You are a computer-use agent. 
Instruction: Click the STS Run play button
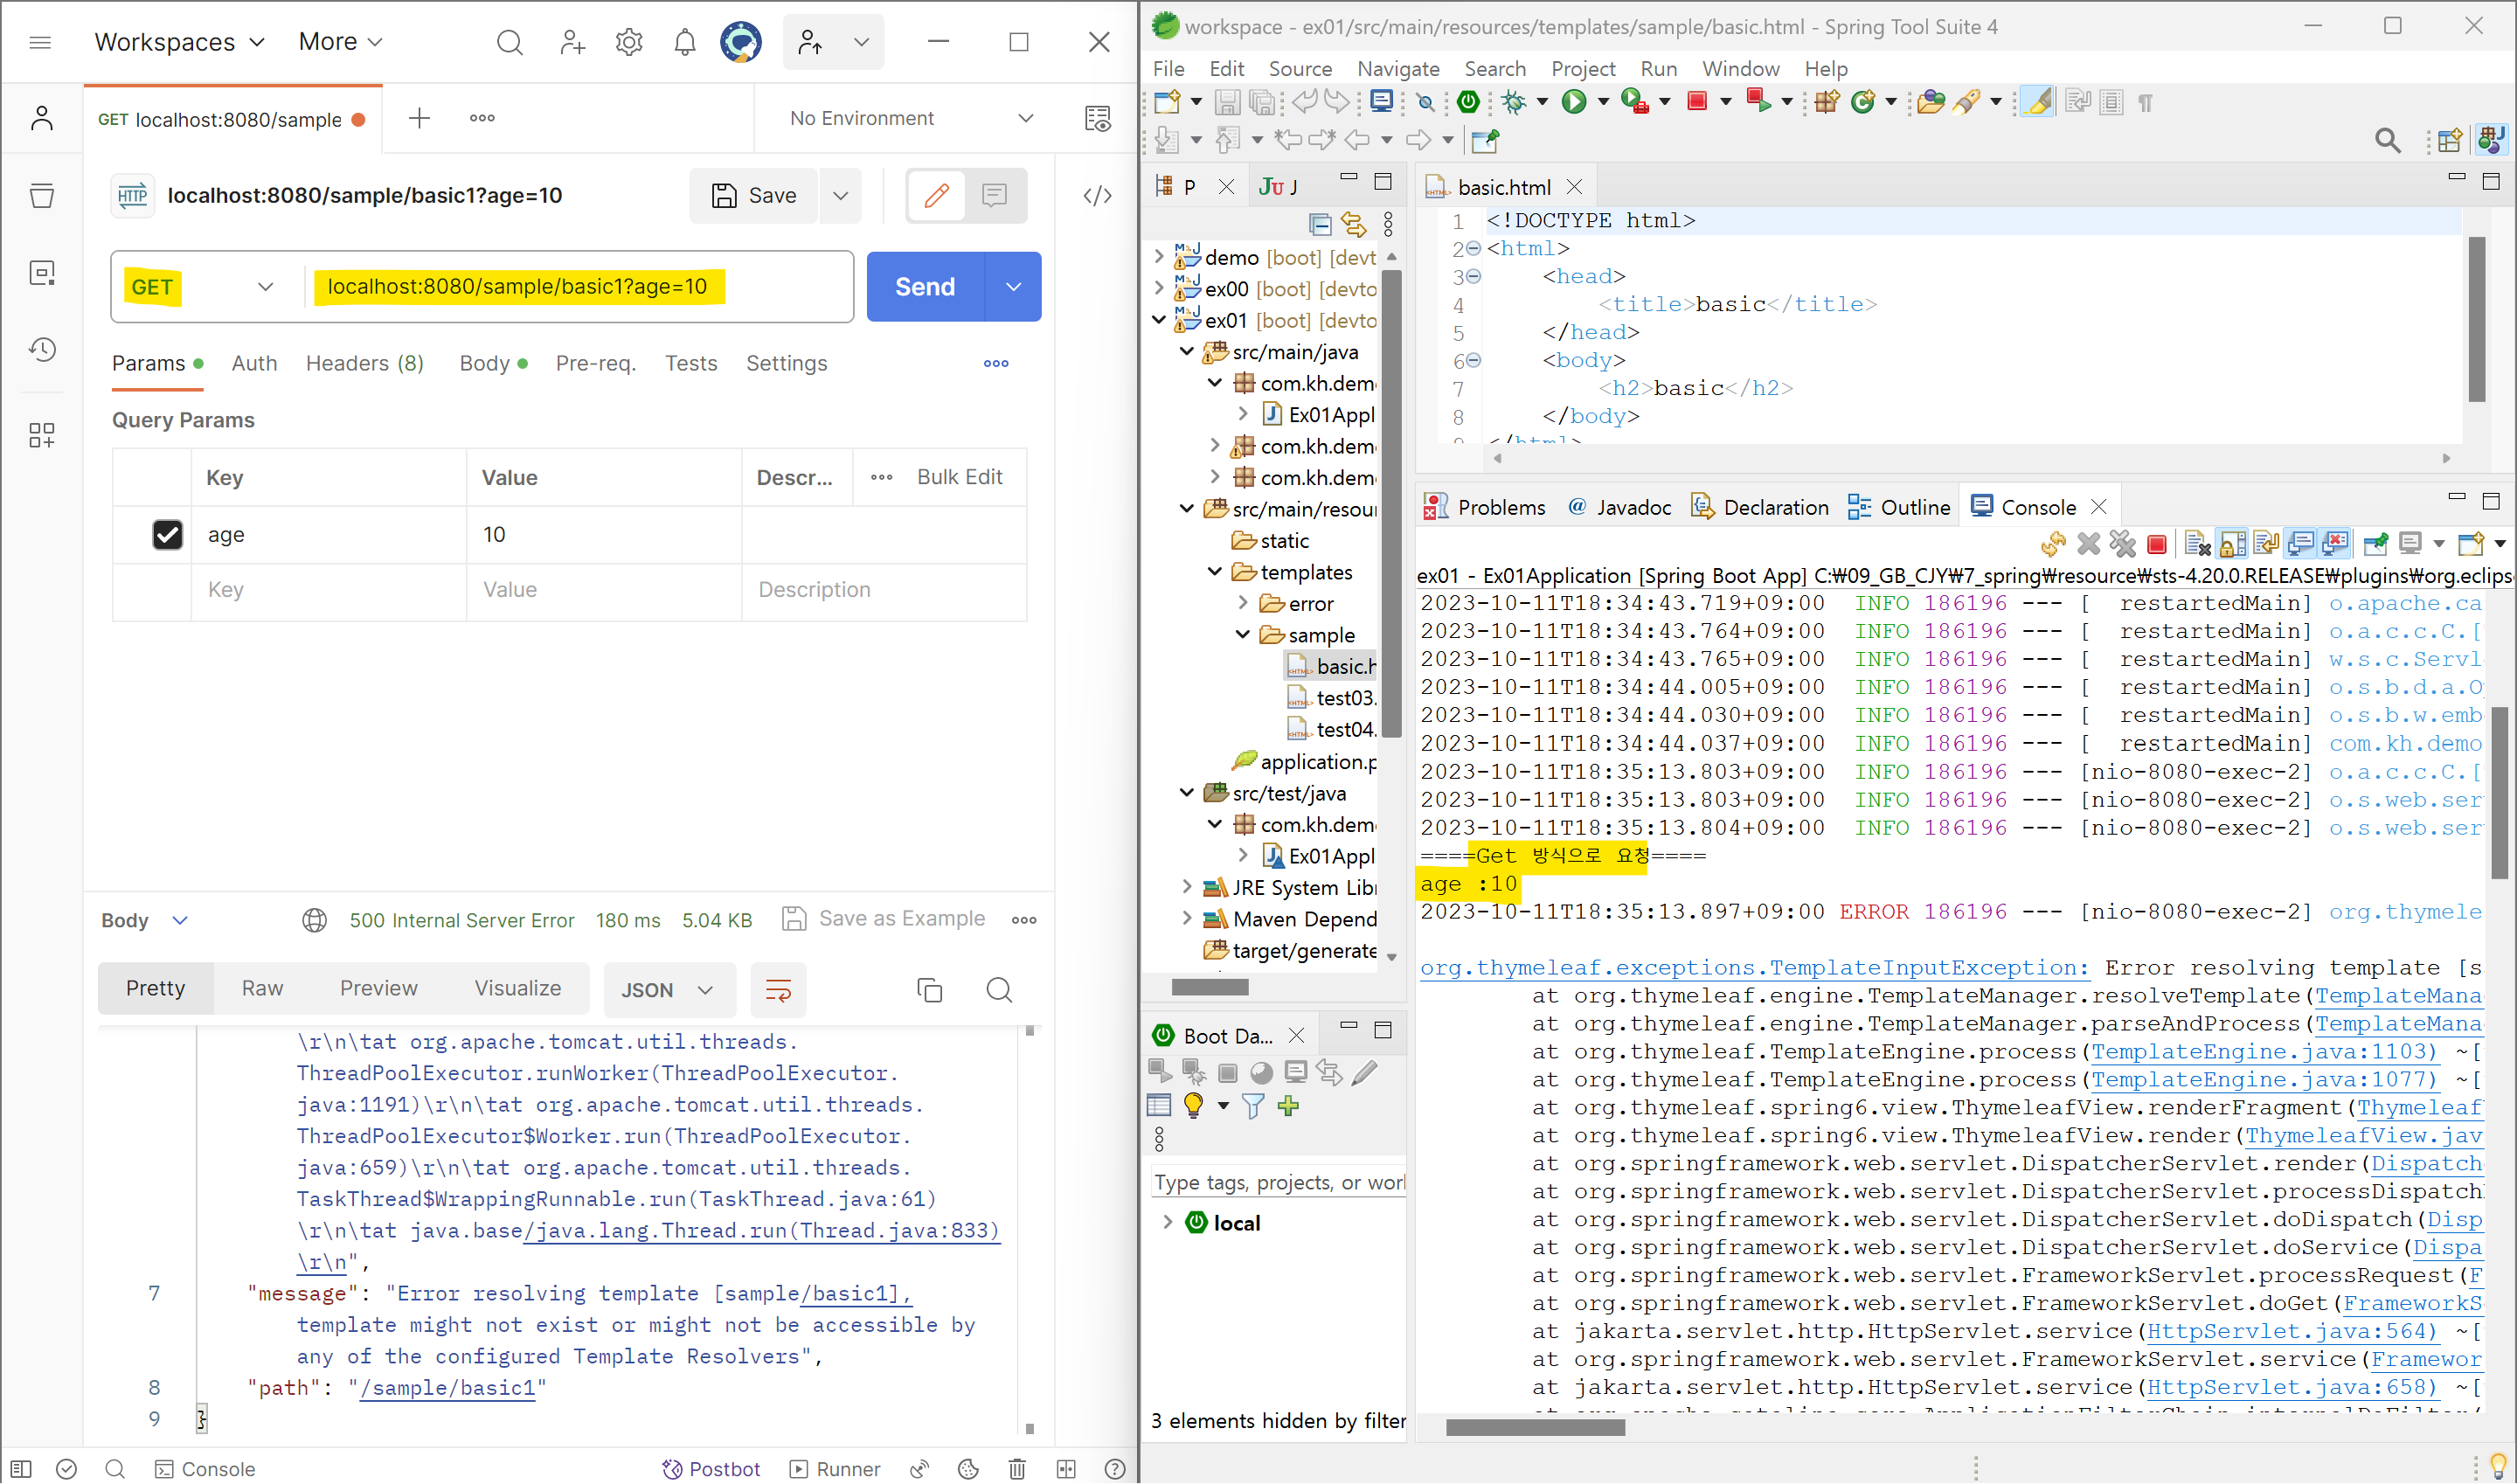coord(1574,102)
